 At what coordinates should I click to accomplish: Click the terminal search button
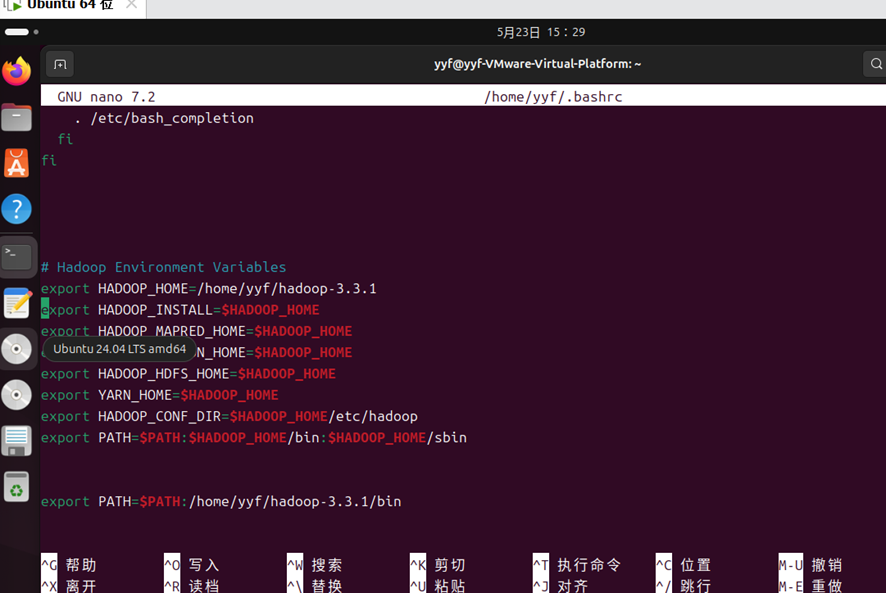click(874, 64)
